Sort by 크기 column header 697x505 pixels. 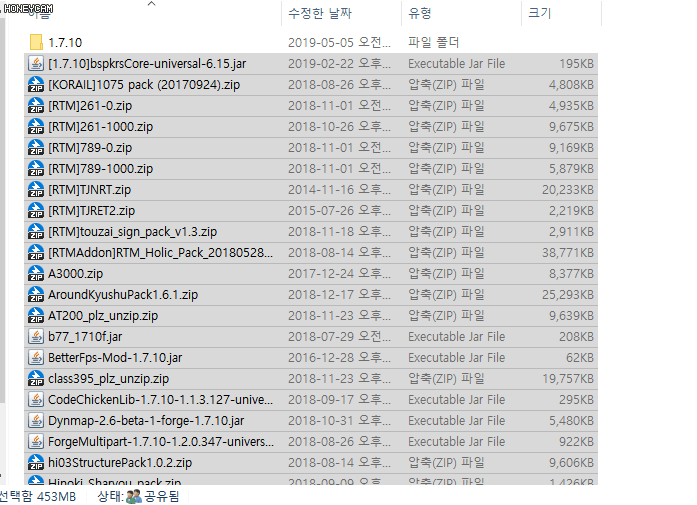pyautogui.click(x=539, y=13)
